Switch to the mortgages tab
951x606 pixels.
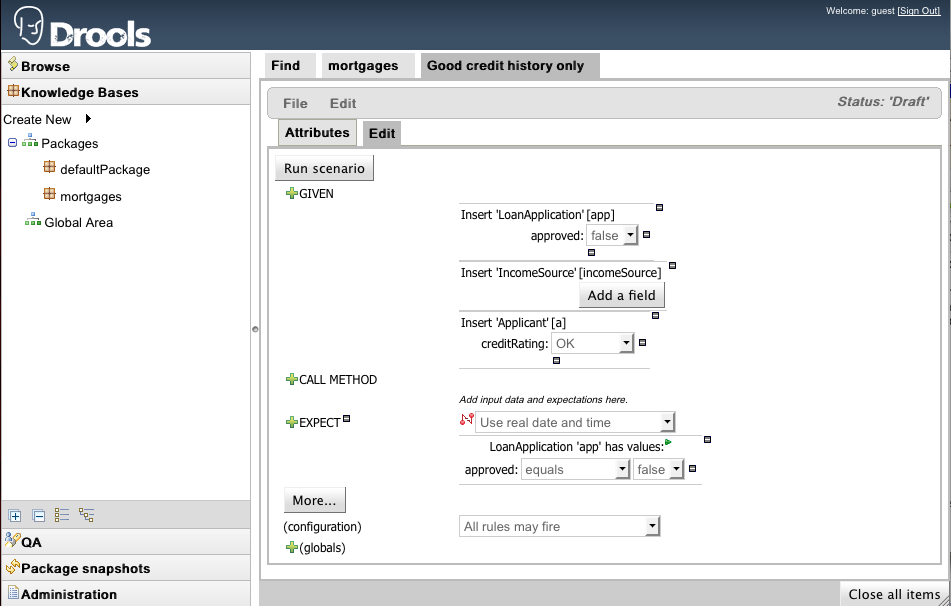368,66
